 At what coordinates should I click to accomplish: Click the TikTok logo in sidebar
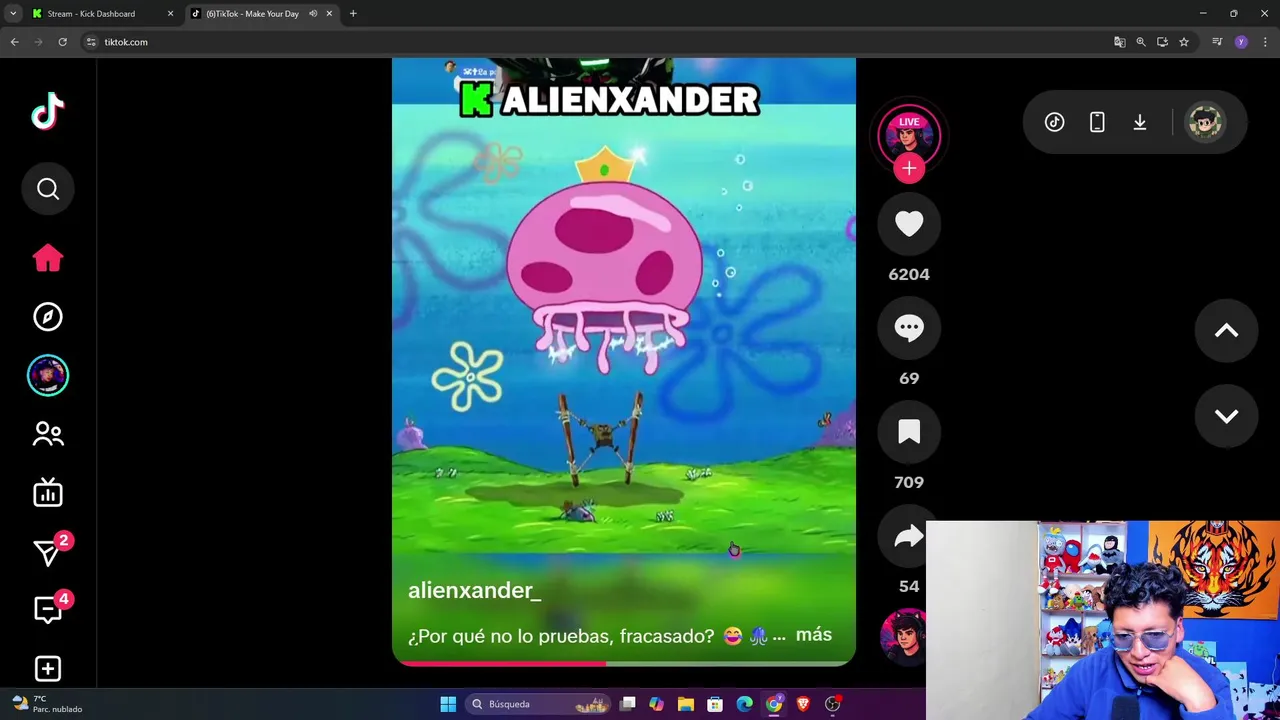pyautogui.click(x=48, y=111)
